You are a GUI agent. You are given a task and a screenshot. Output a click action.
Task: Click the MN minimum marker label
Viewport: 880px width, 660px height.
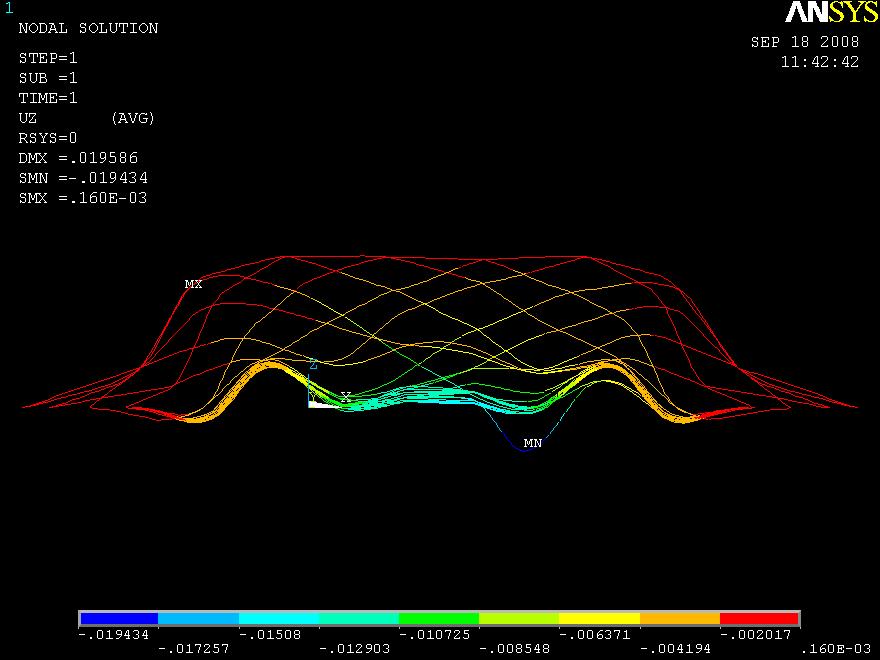click(x=533, y=443)
